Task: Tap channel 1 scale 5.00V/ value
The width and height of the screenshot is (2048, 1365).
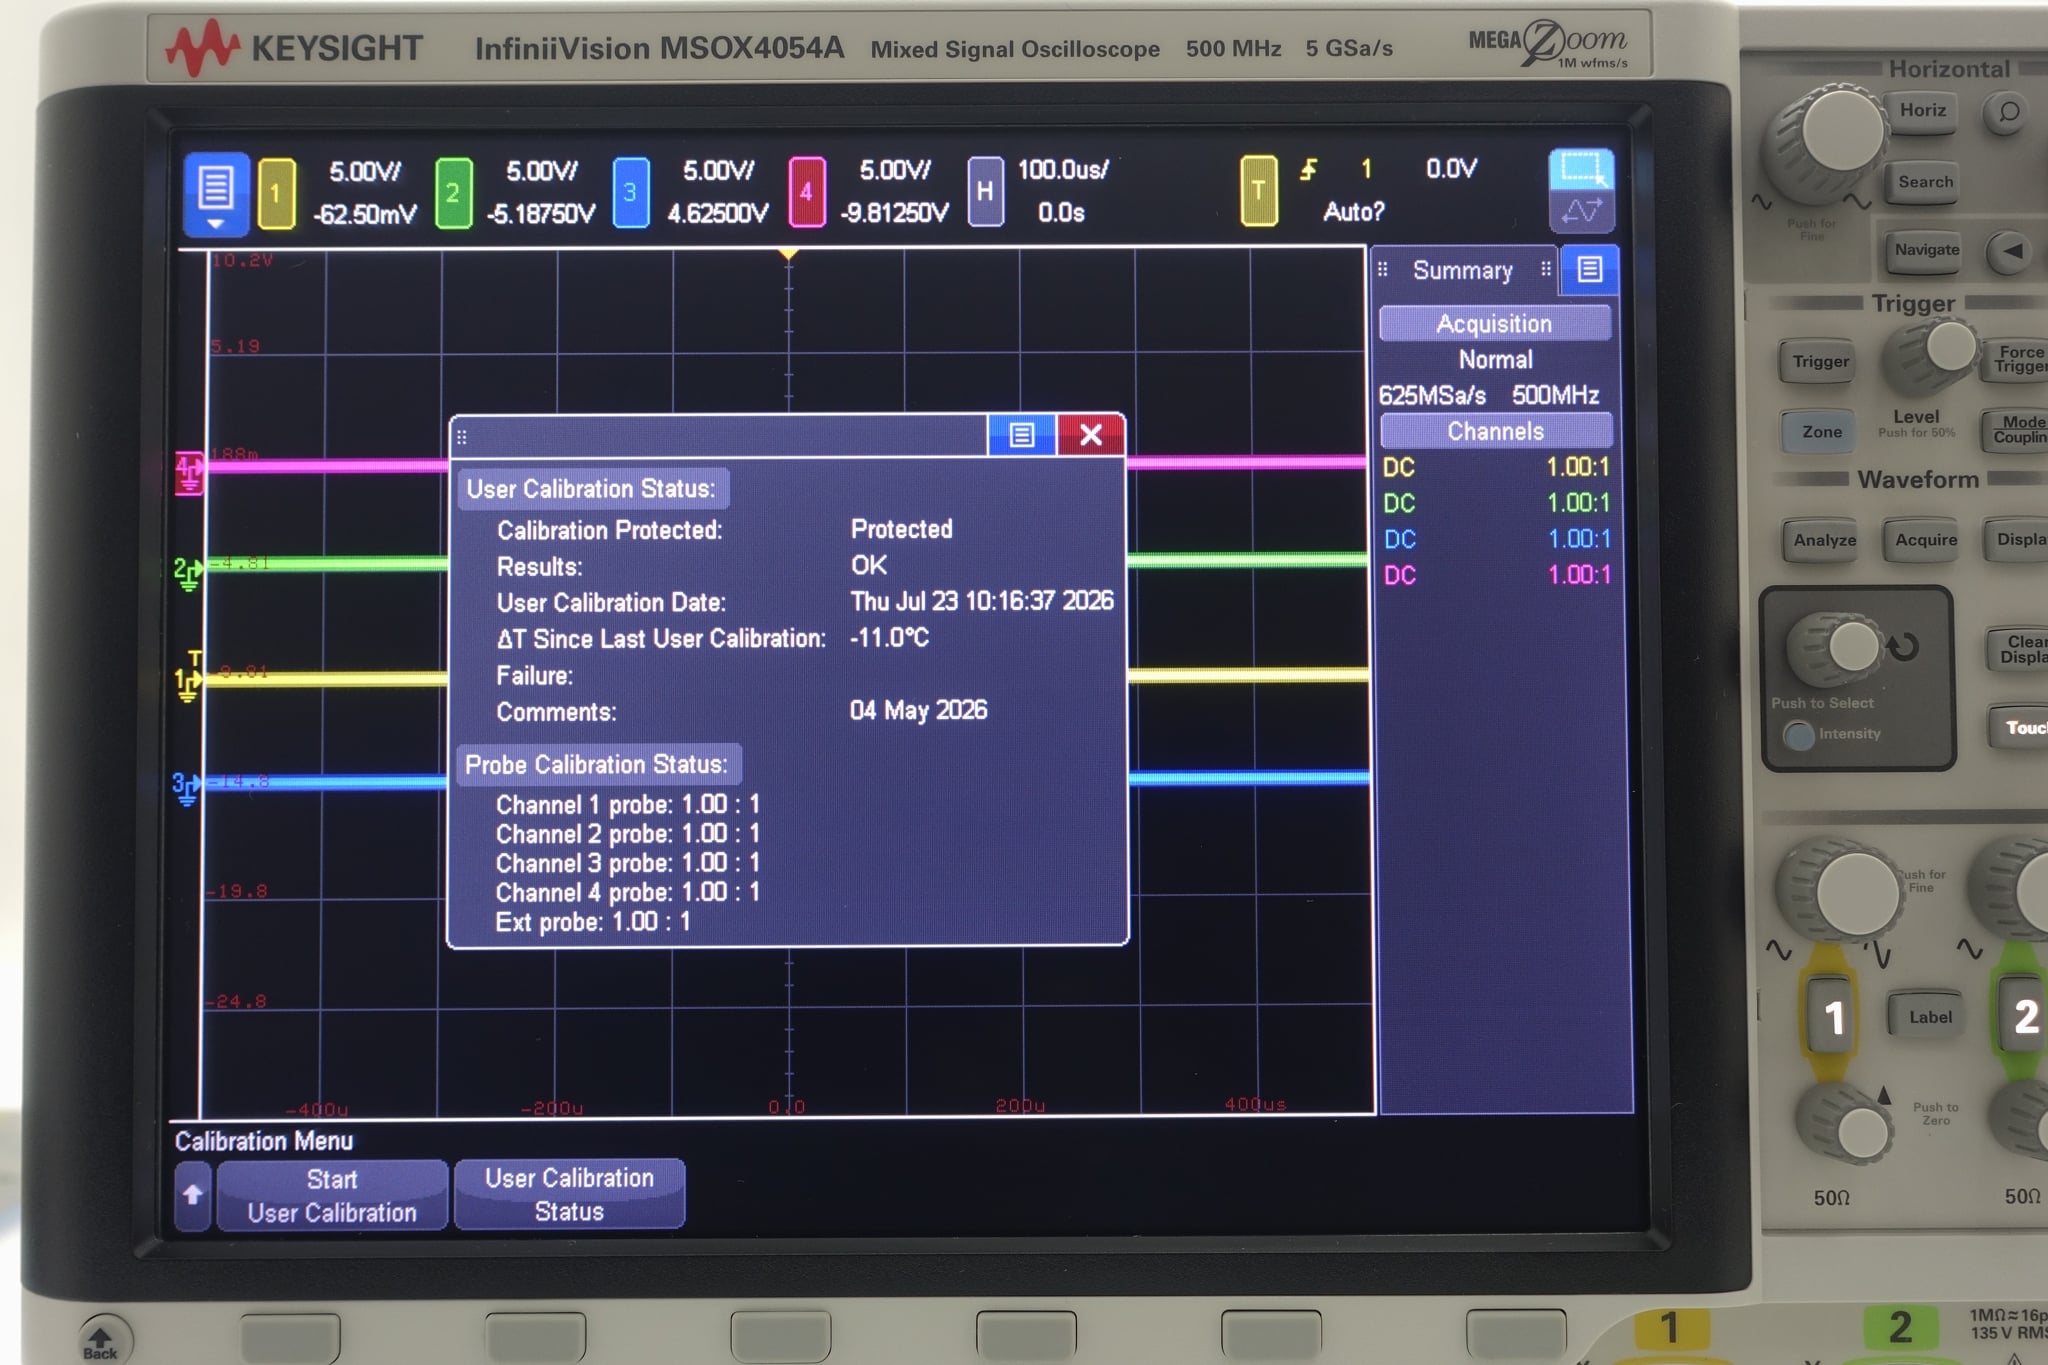Action: 365,172
